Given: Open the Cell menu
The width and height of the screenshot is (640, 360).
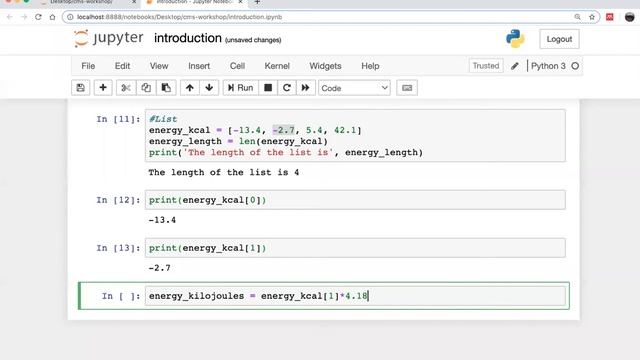Looking at the screenshot, I should point(237,66).
